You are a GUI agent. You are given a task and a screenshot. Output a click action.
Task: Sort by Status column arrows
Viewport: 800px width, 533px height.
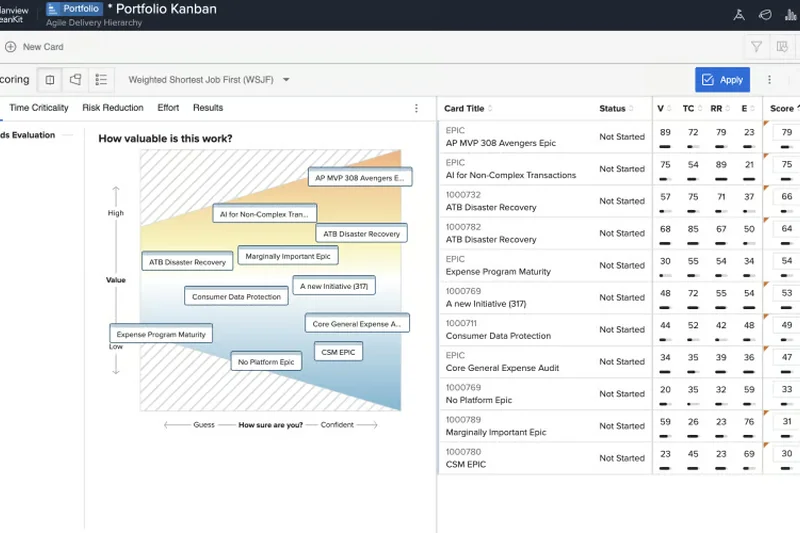[631, 108]
